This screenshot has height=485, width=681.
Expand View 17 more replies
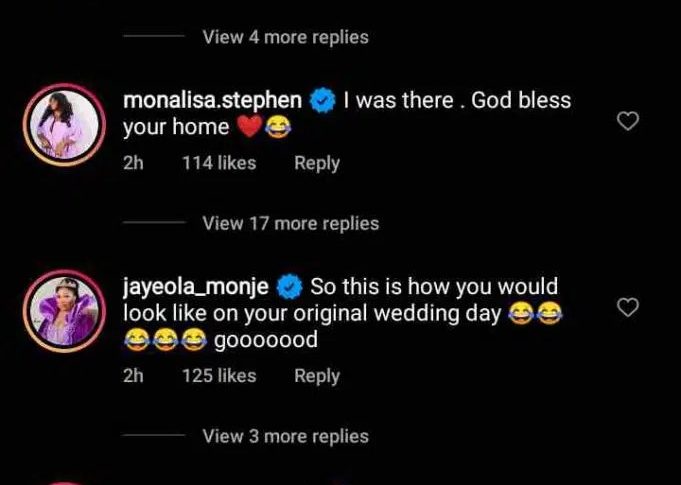click(290, 223)
